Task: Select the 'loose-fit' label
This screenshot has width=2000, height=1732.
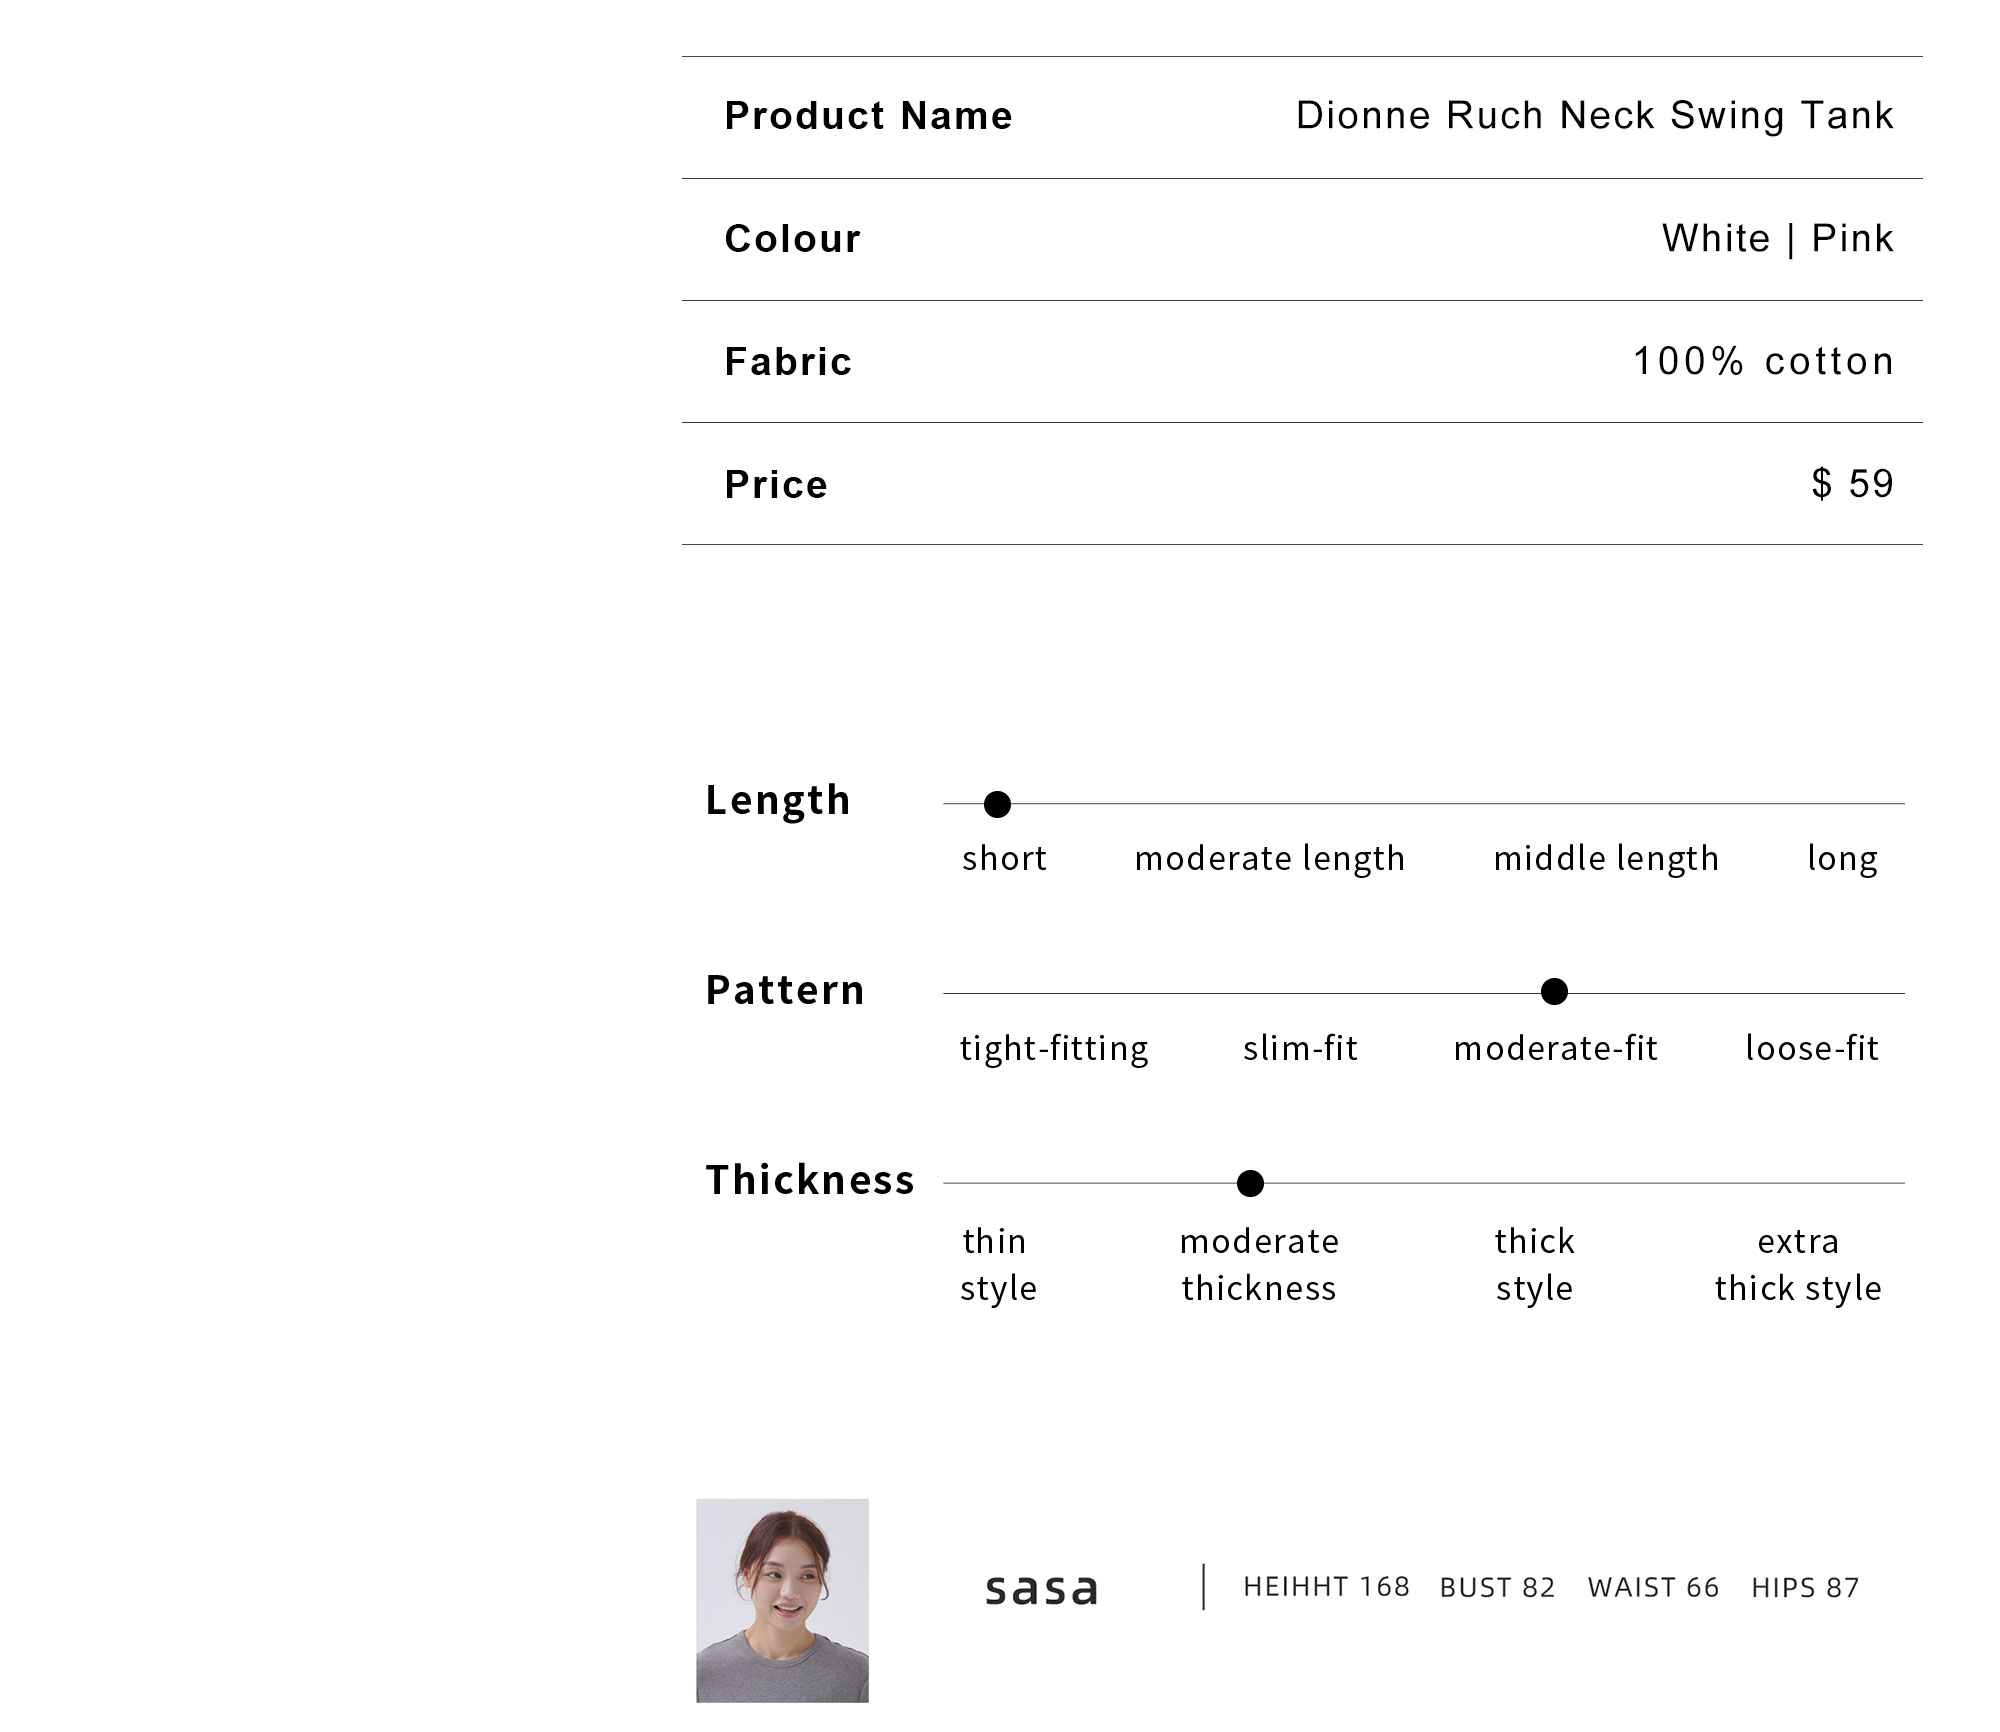Action: coord(1812,1048)
